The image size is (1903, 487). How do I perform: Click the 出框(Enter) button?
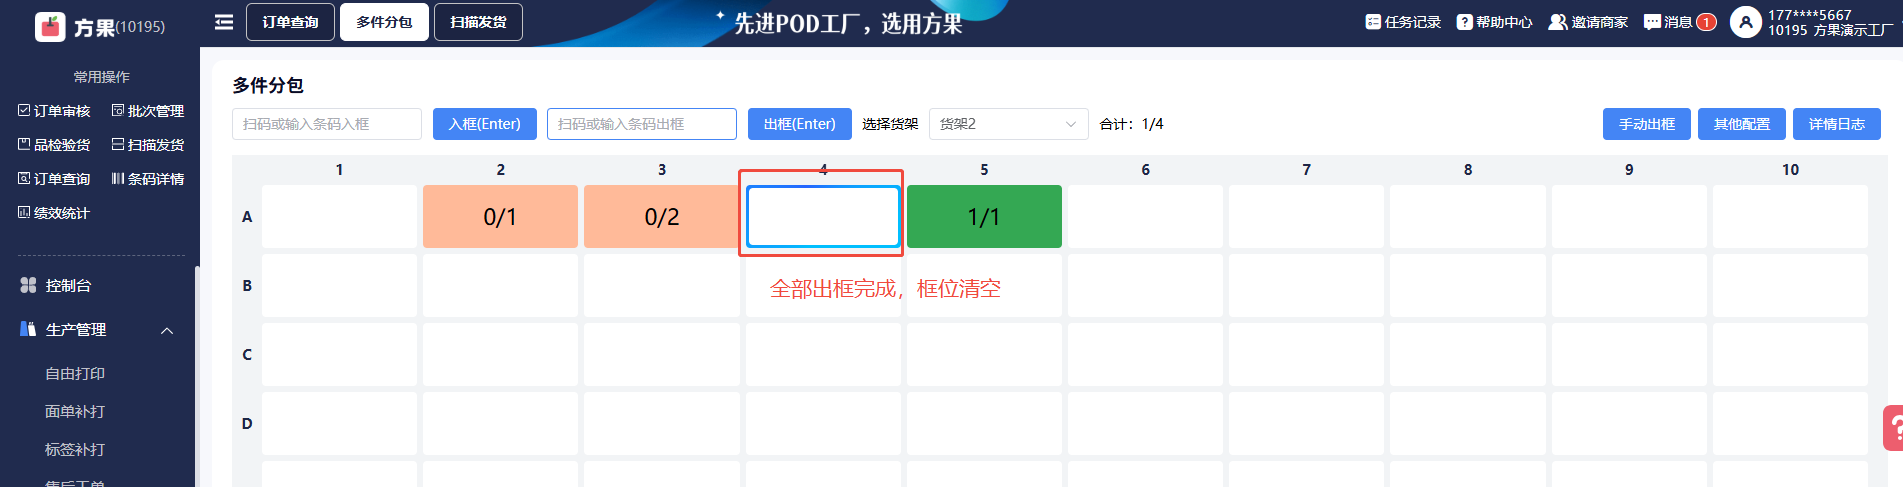click(x=800, y=124)
